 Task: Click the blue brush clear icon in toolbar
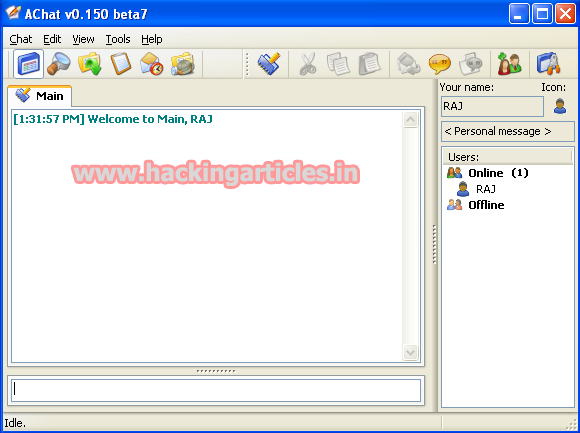click(x=269, y=64)
